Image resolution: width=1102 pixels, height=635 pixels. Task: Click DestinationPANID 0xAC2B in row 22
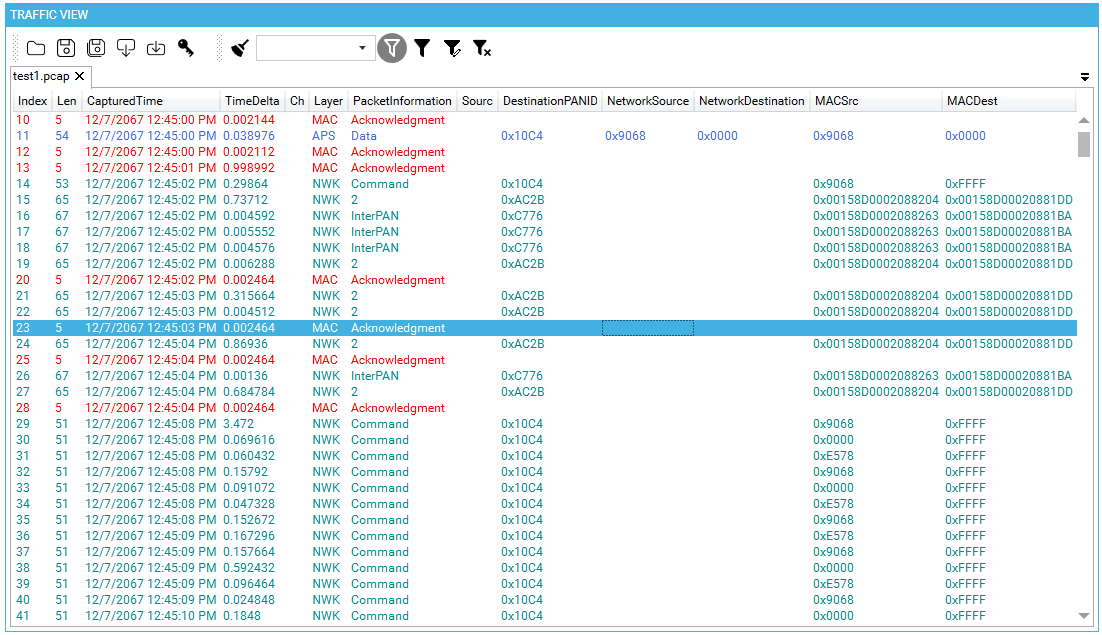pyautogui.click(x=523, y=312)
